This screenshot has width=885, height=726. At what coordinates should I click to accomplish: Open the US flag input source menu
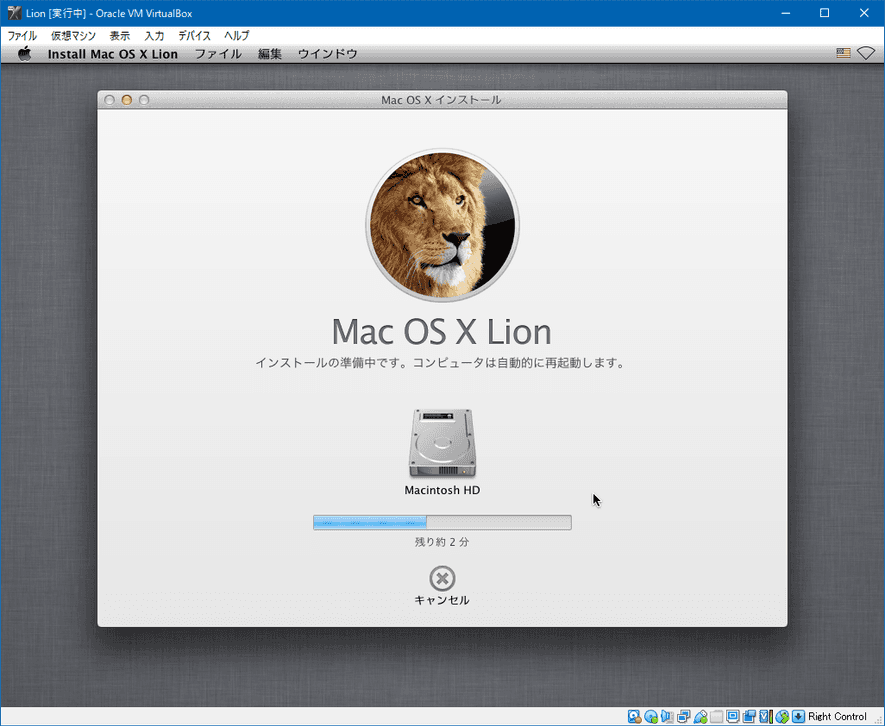[843, 54]
